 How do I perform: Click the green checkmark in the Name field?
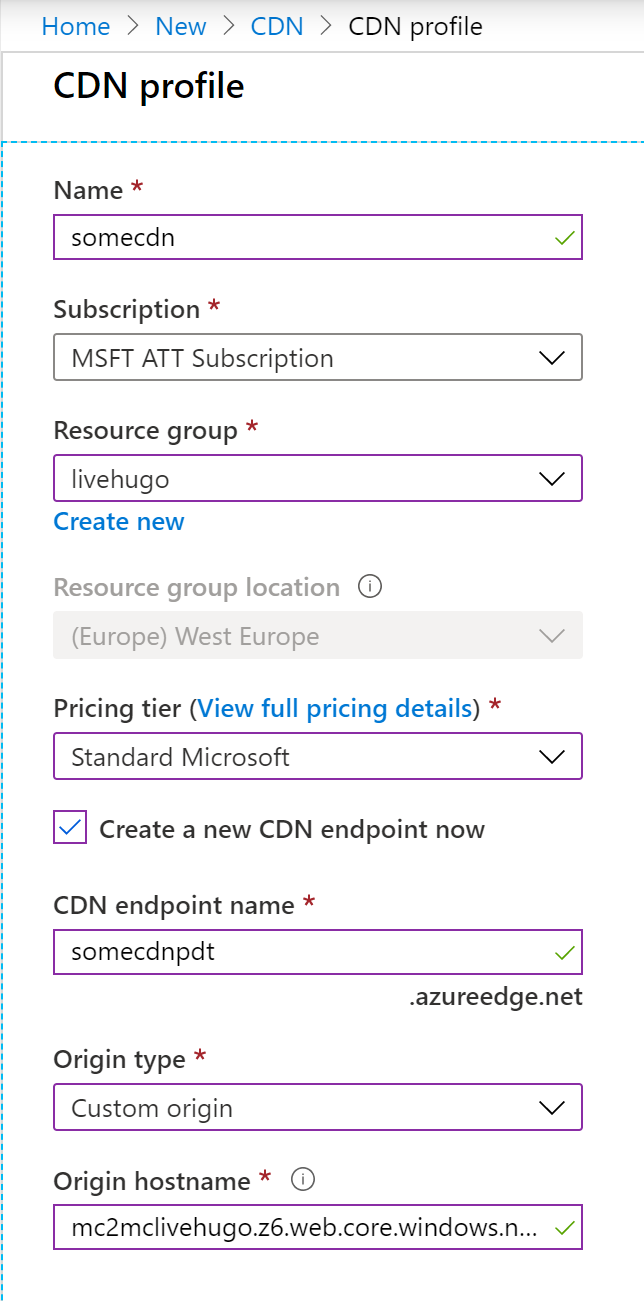click(x=565, y=238)
